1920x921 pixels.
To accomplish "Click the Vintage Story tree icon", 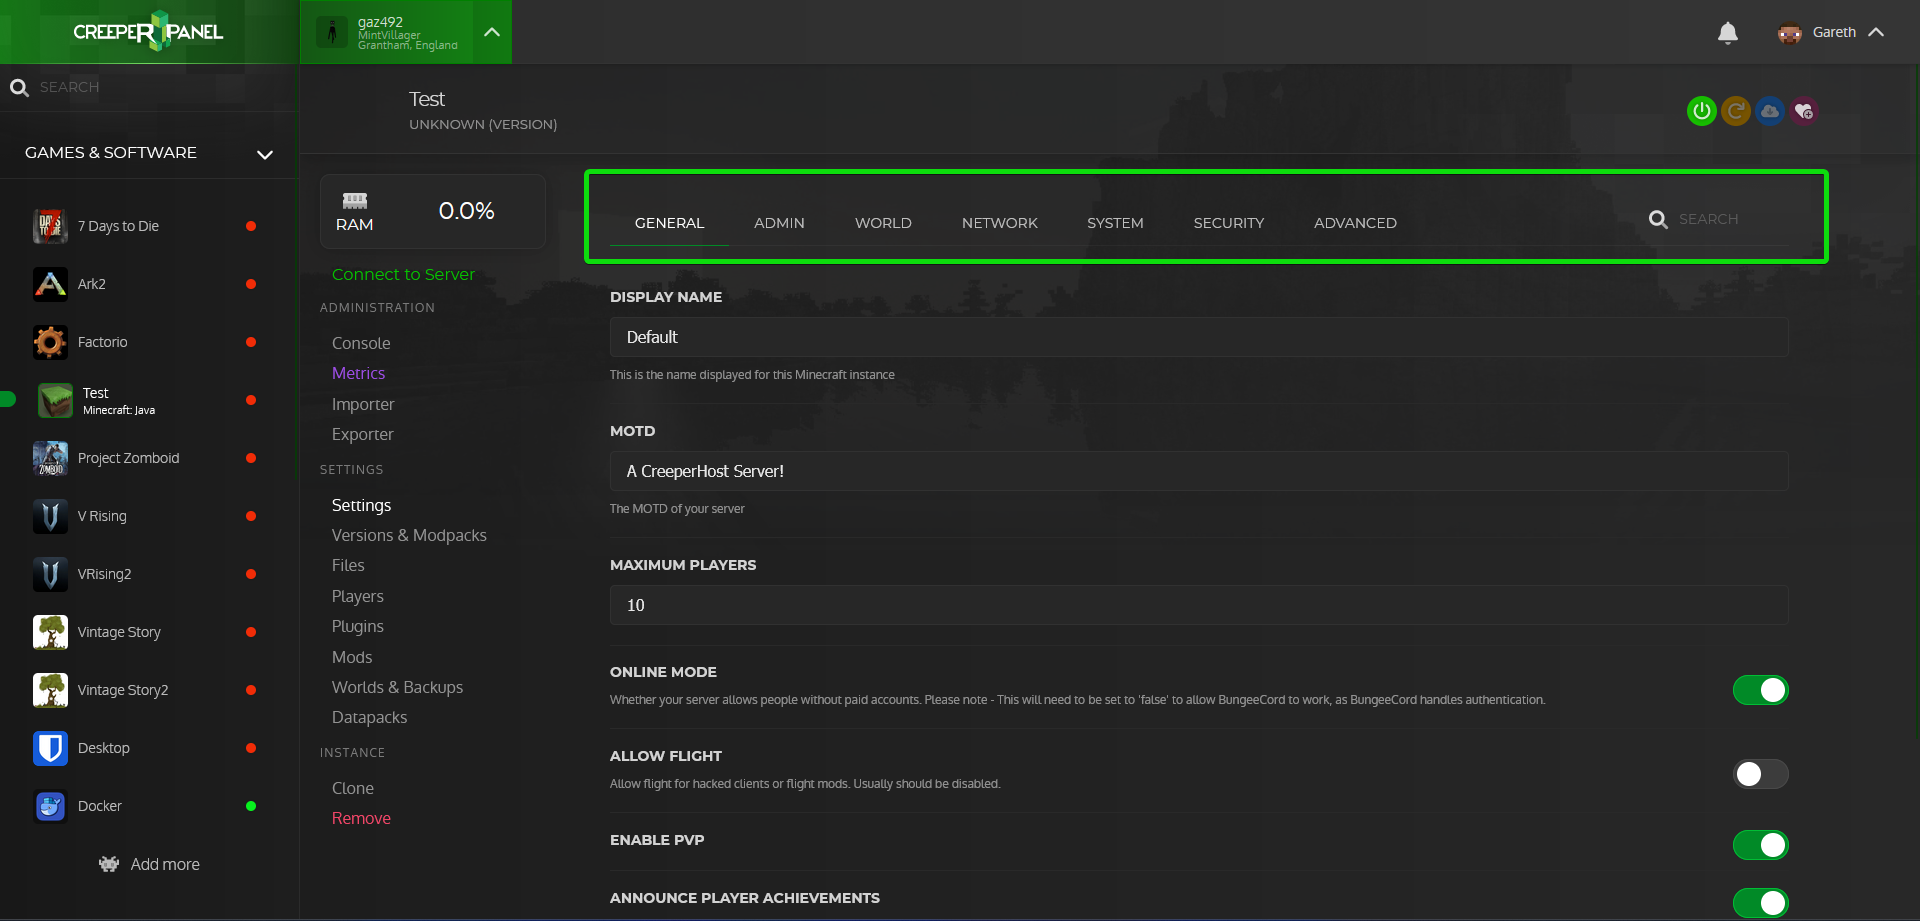I will [x=50, y=632].
